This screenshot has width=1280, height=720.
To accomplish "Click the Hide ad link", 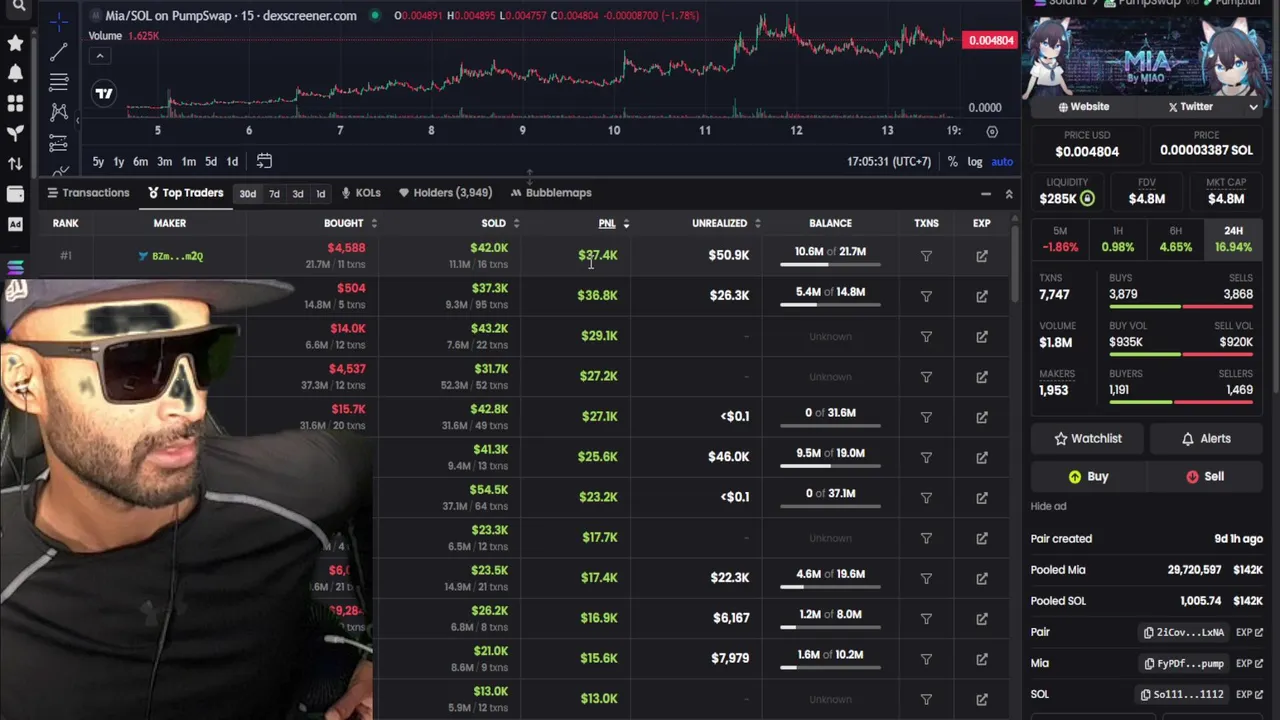I will (x=1048, y=506).
